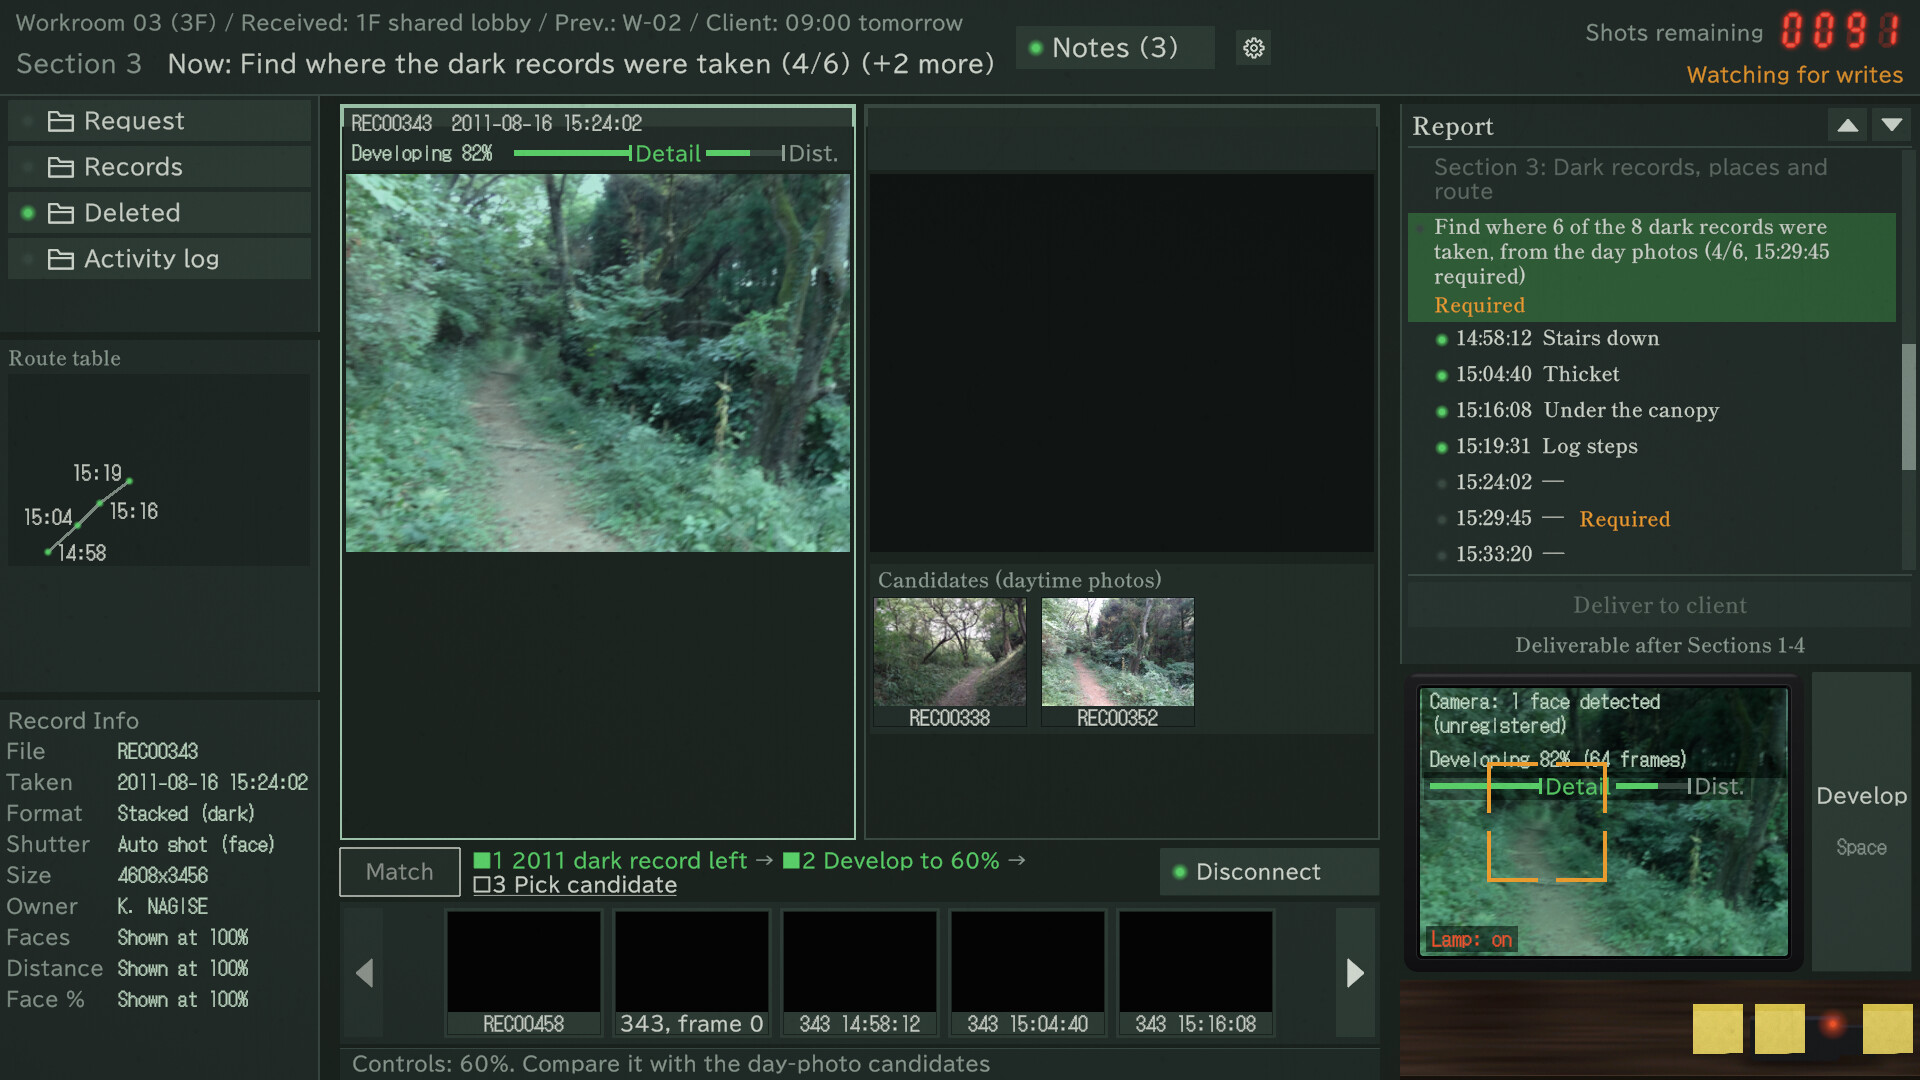The width and height of the screenshot is (1920, 1080).
Task: Click the 15:19 route table point
Action: pyautogui.click(x=129, y=482)
